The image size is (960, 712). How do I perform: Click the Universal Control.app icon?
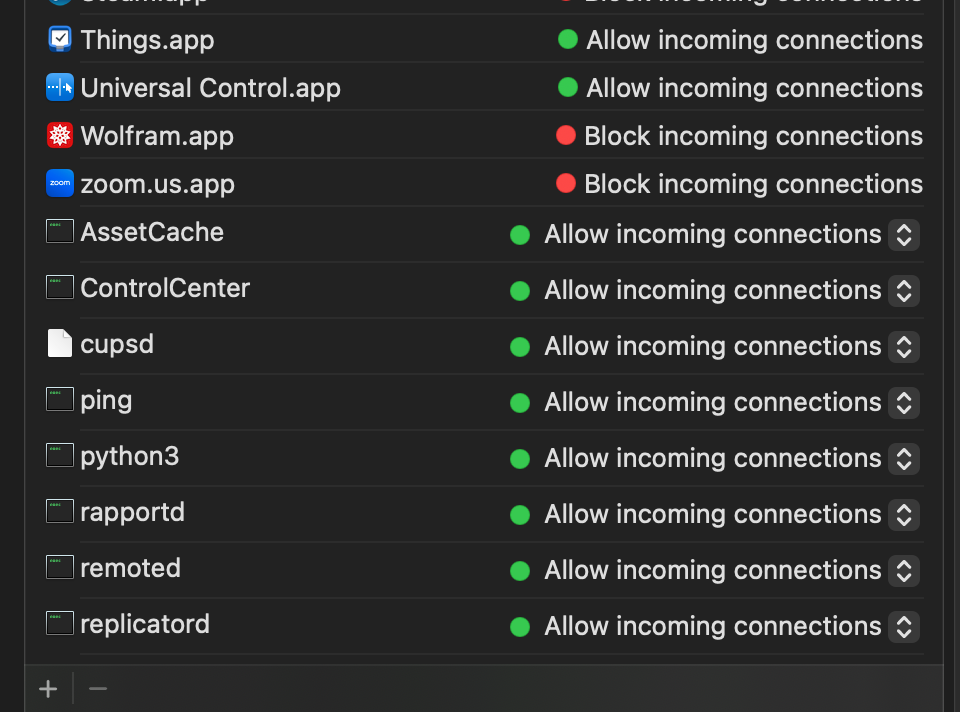point(60,88)
